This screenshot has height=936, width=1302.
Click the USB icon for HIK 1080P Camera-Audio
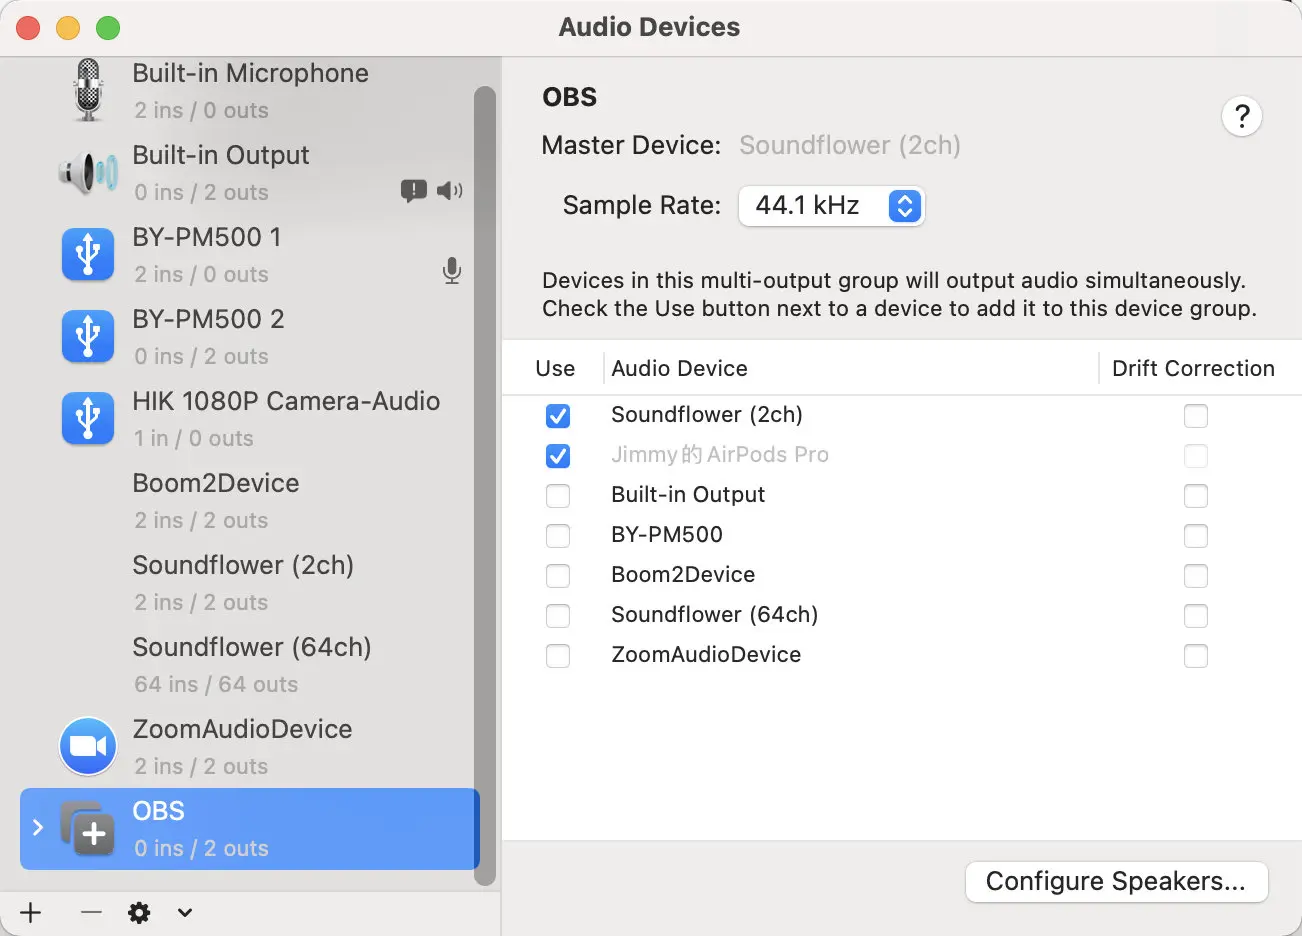(x=88, y=419)
